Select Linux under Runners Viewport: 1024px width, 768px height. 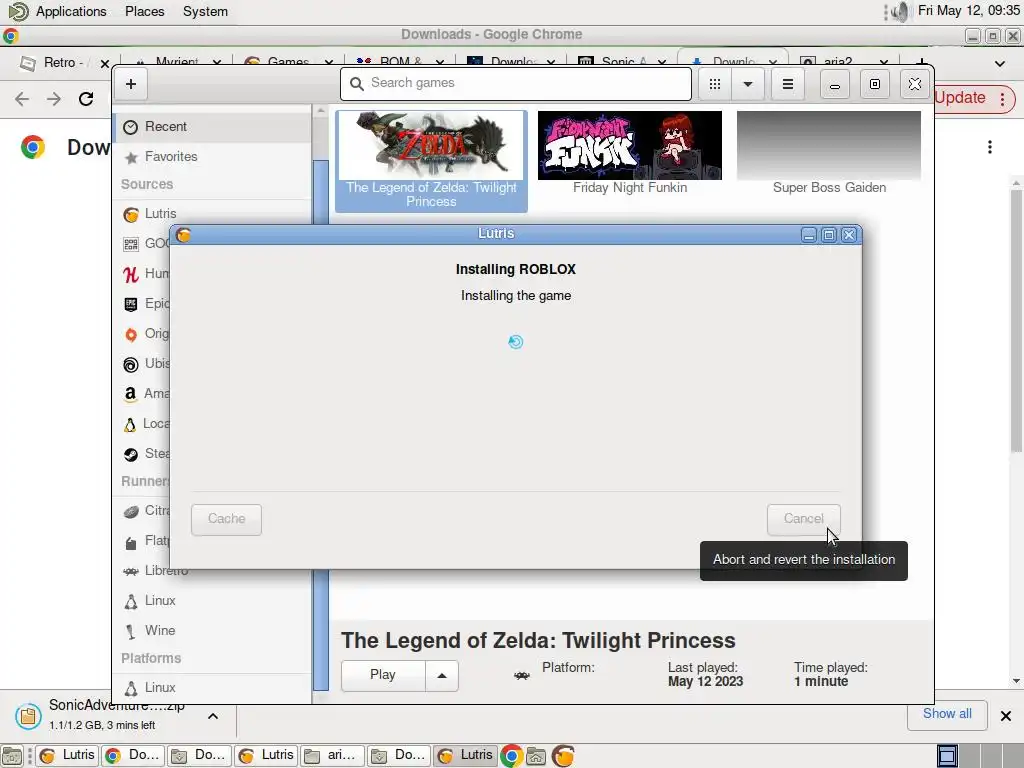click(x=212, y=601)
